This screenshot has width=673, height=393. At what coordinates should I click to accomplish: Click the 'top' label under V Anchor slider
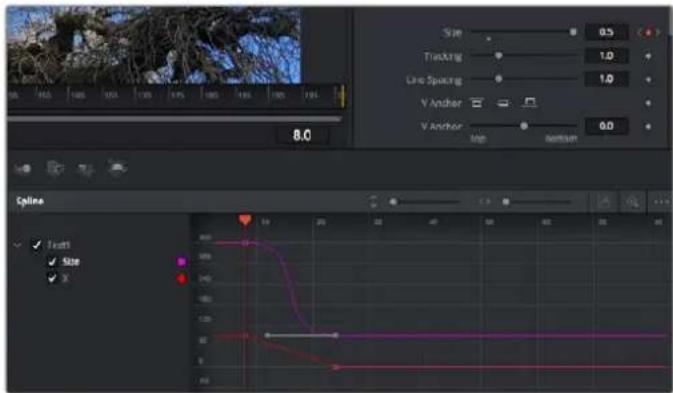pyautogui.click(x=477, y=139)
